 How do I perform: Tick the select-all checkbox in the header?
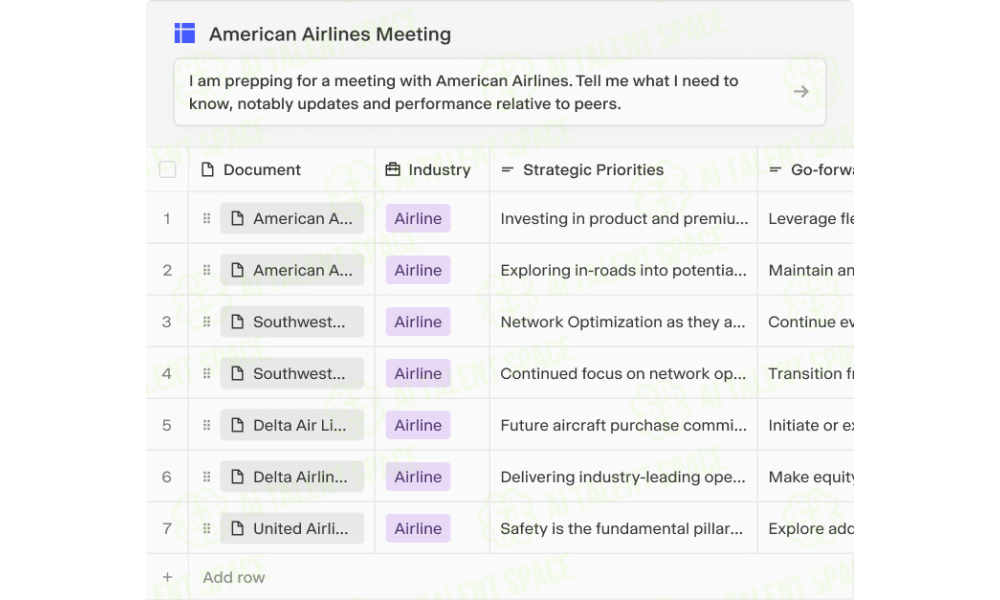point(168,170)
